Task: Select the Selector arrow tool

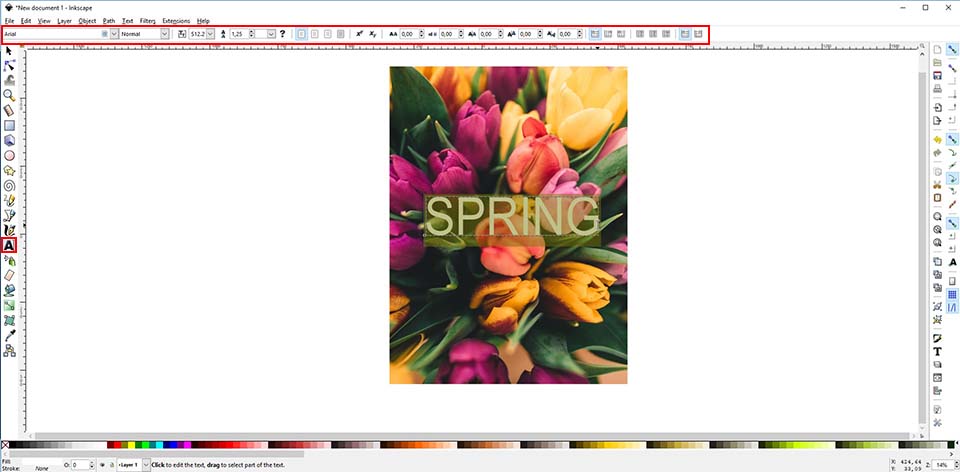Action: (x=9, y=51)
